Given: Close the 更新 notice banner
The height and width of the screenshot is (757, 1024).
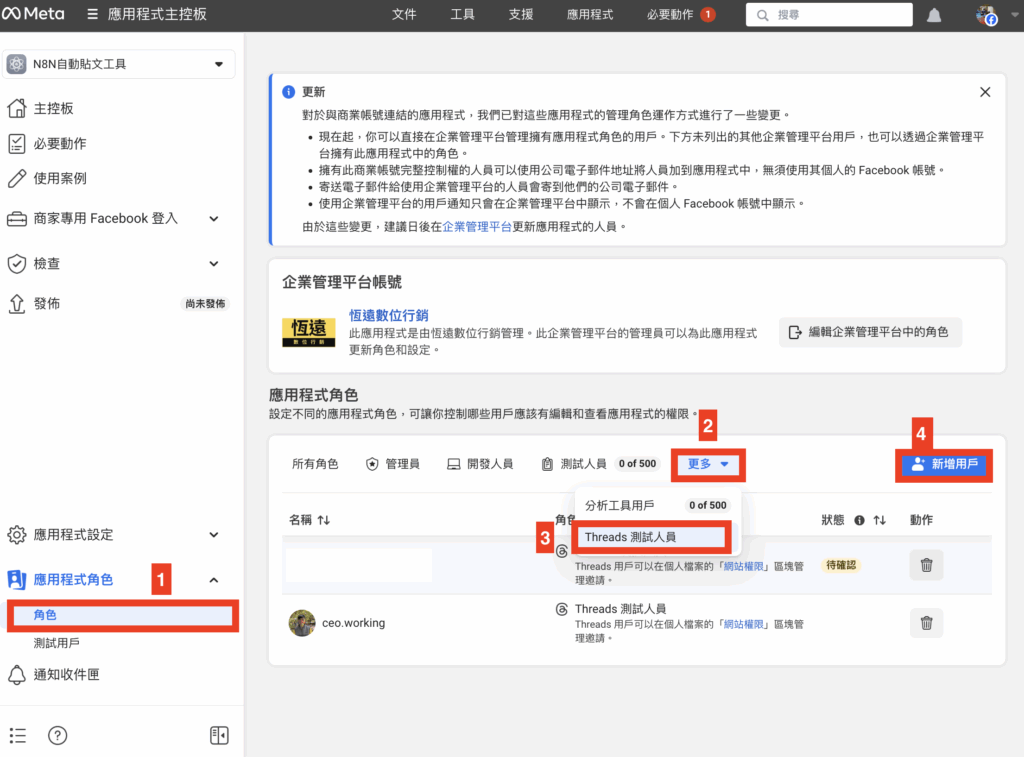Looking at the screenshot, I should pos(985,92).
